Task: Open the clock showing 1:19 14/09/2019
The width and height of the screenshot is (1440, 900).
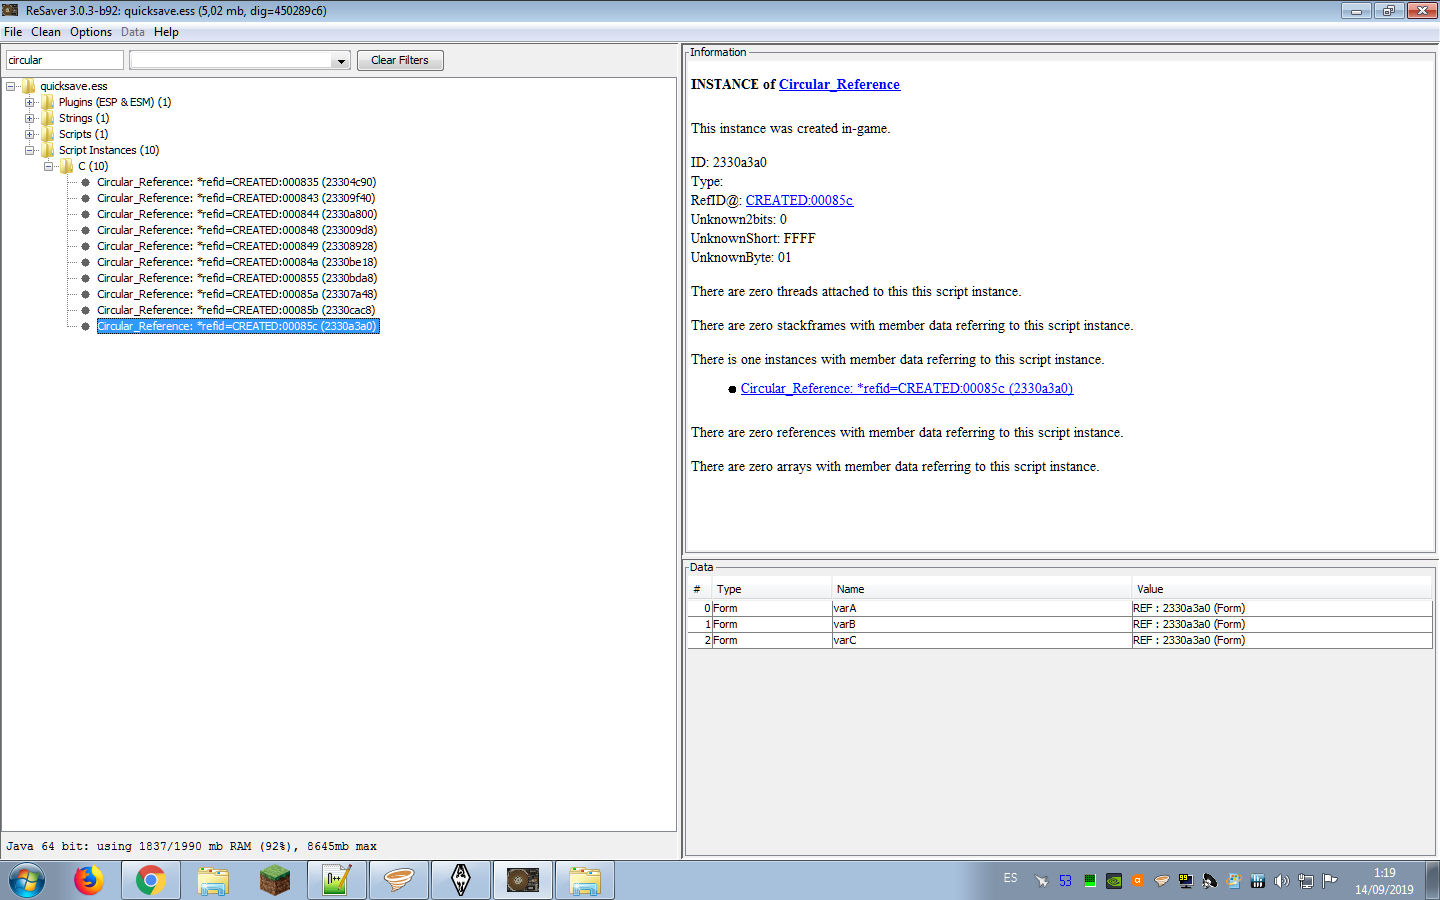Action: click(x=1385, y=881)
